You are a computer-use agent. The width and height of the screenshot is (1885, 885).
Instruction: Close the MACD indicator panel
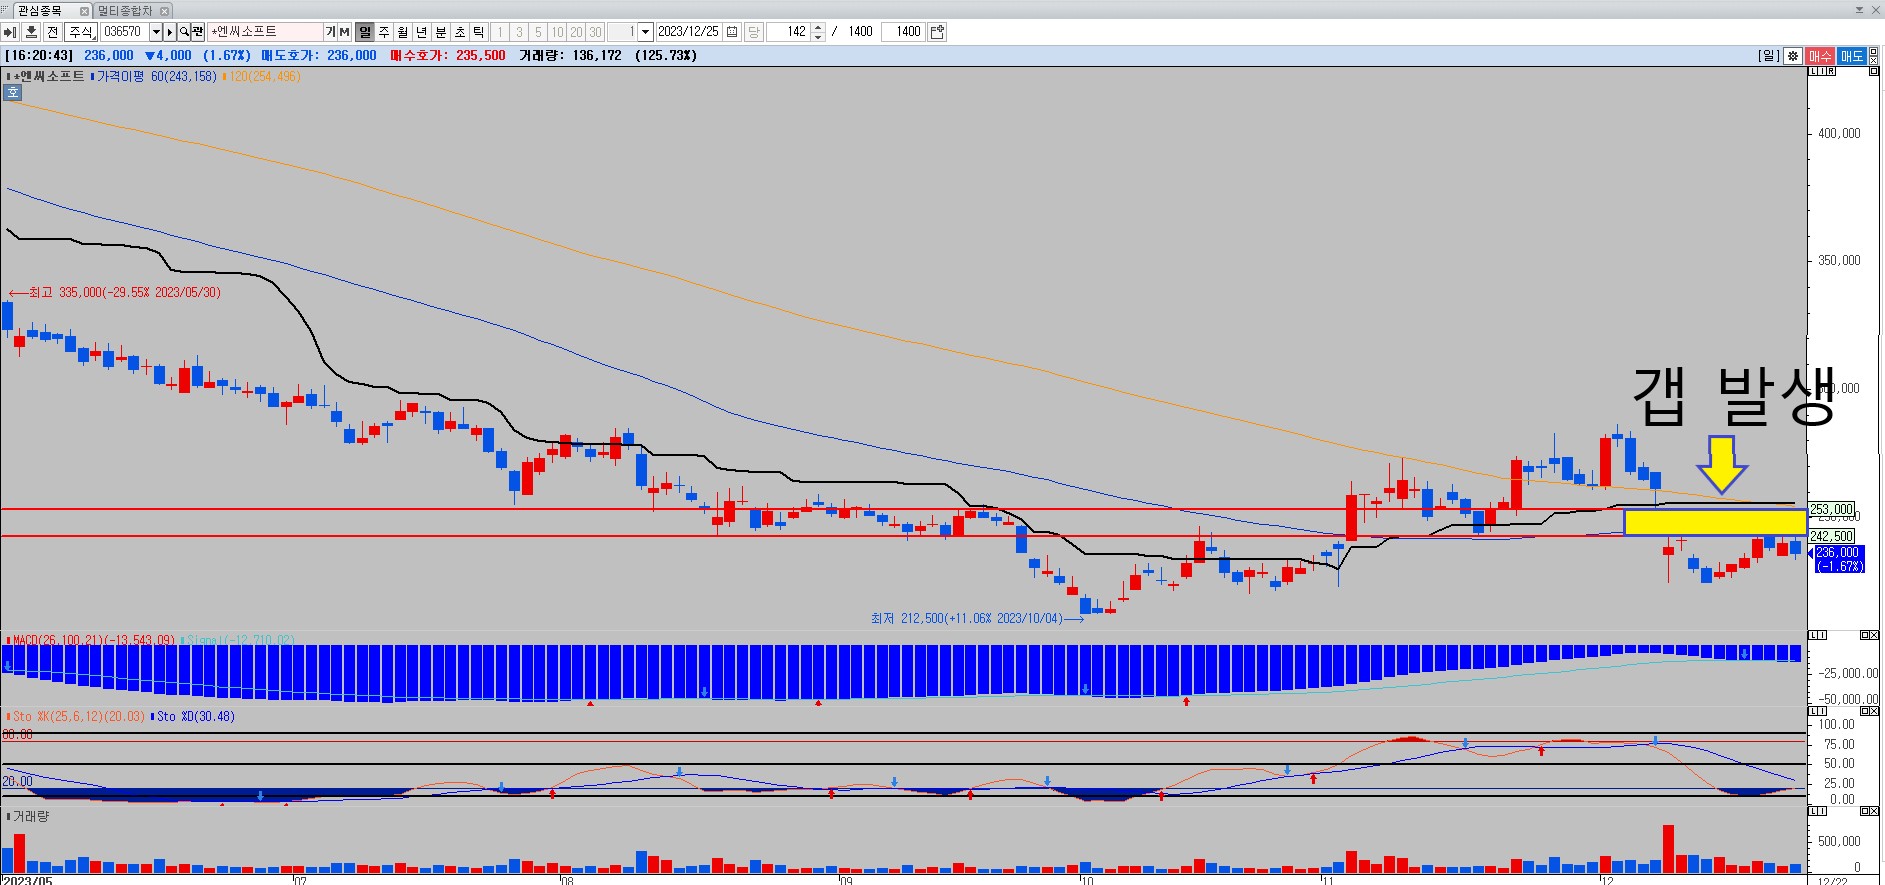(x=1875, y=635)
